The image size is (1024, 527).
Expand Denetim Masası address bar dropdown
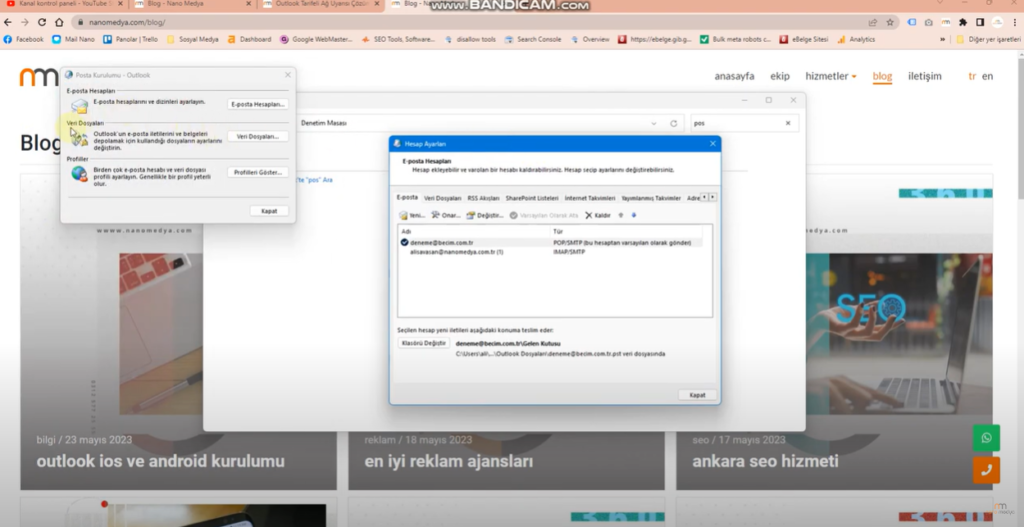tap(654, 123)
